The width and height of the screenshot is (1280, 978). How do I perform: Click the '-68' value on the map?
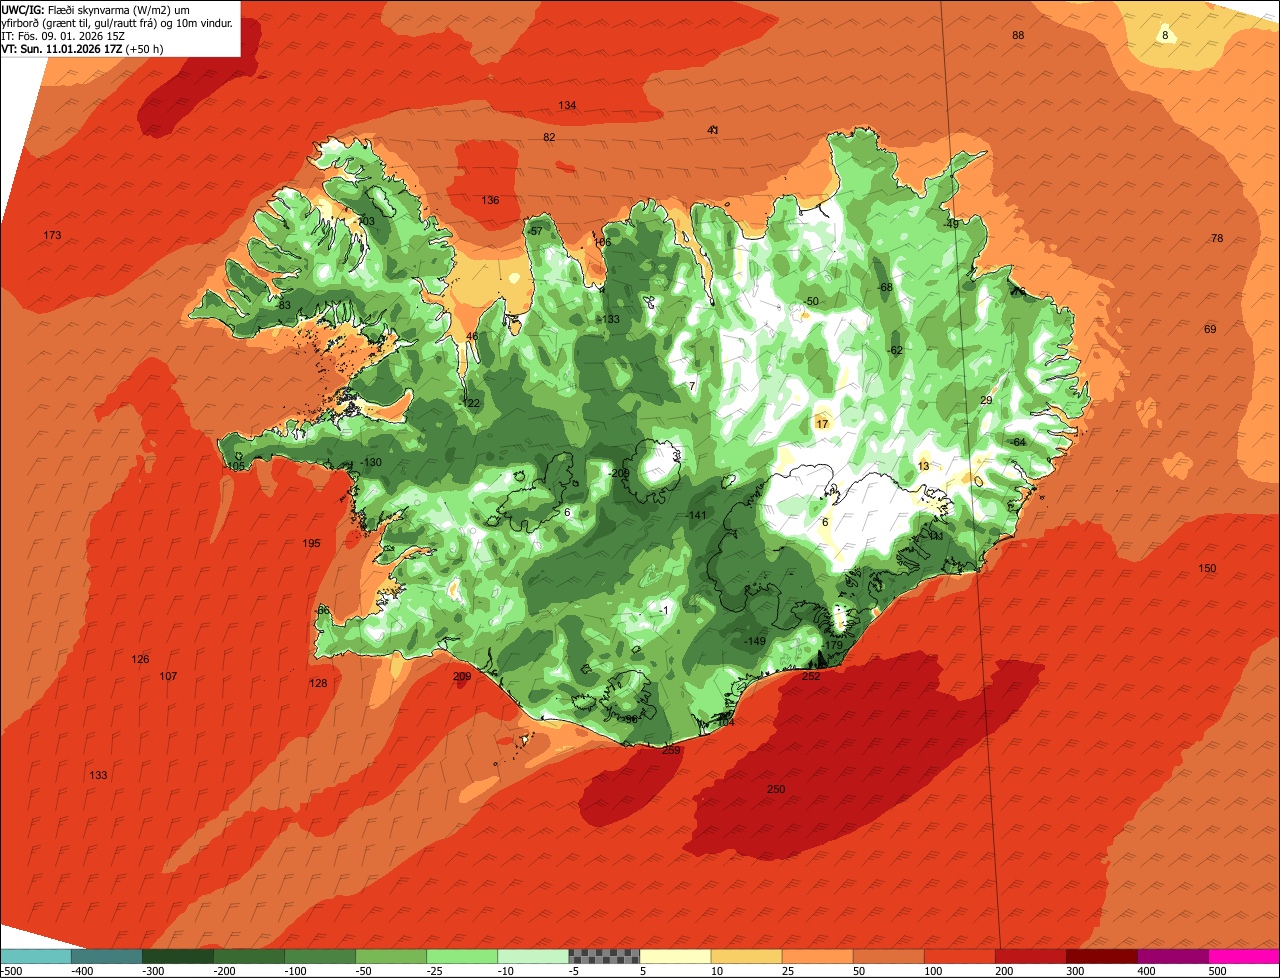(884, 287)
